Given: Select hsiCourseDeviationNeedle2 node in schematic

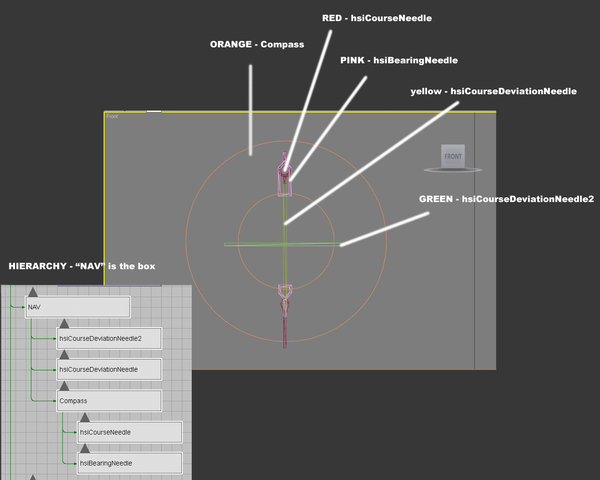Looking at the screenshot, I should click(x=109, y=338).
